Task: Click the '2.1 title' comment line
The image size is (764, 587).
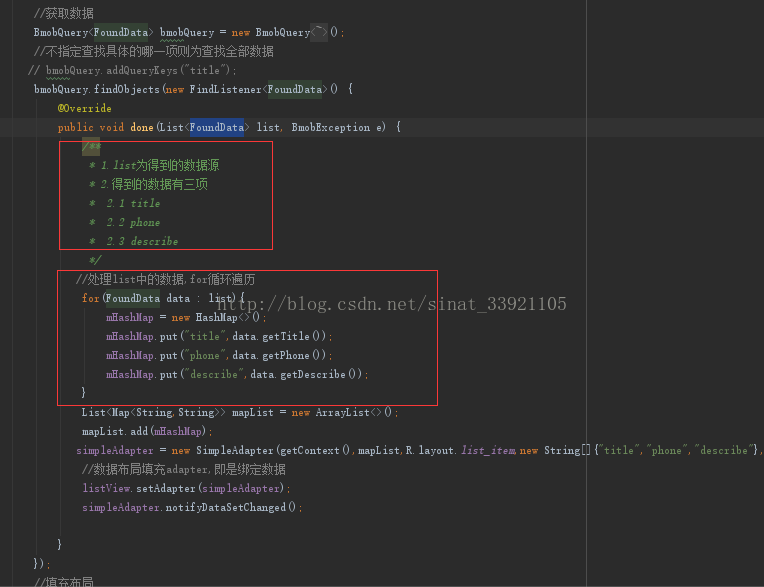Action: click(x=125, y=204)
